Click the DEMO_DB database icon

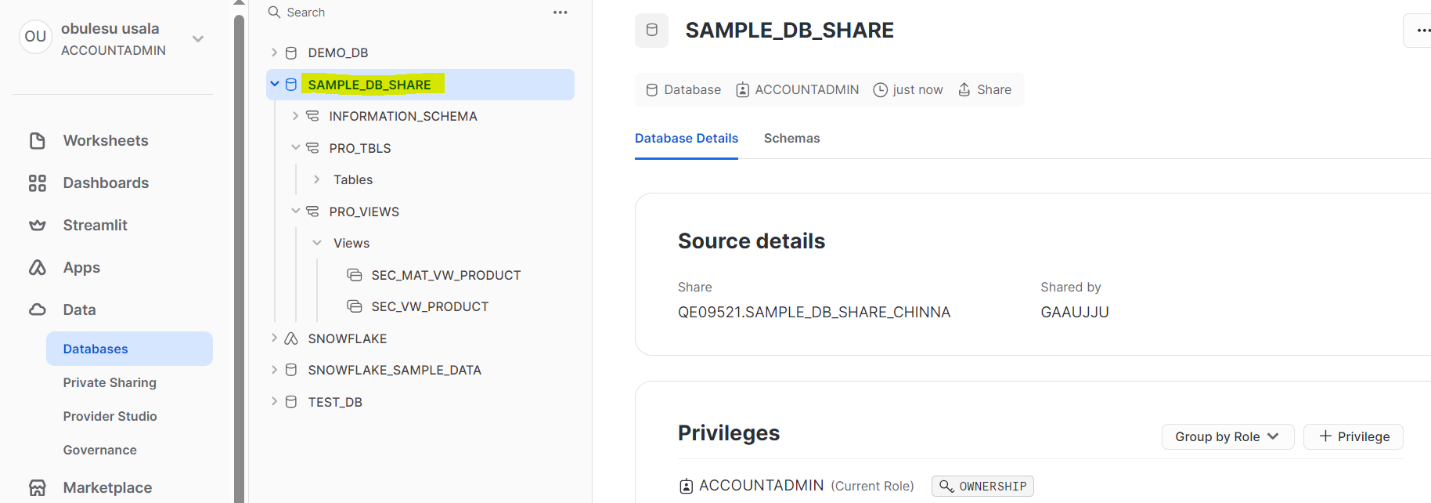291,53
